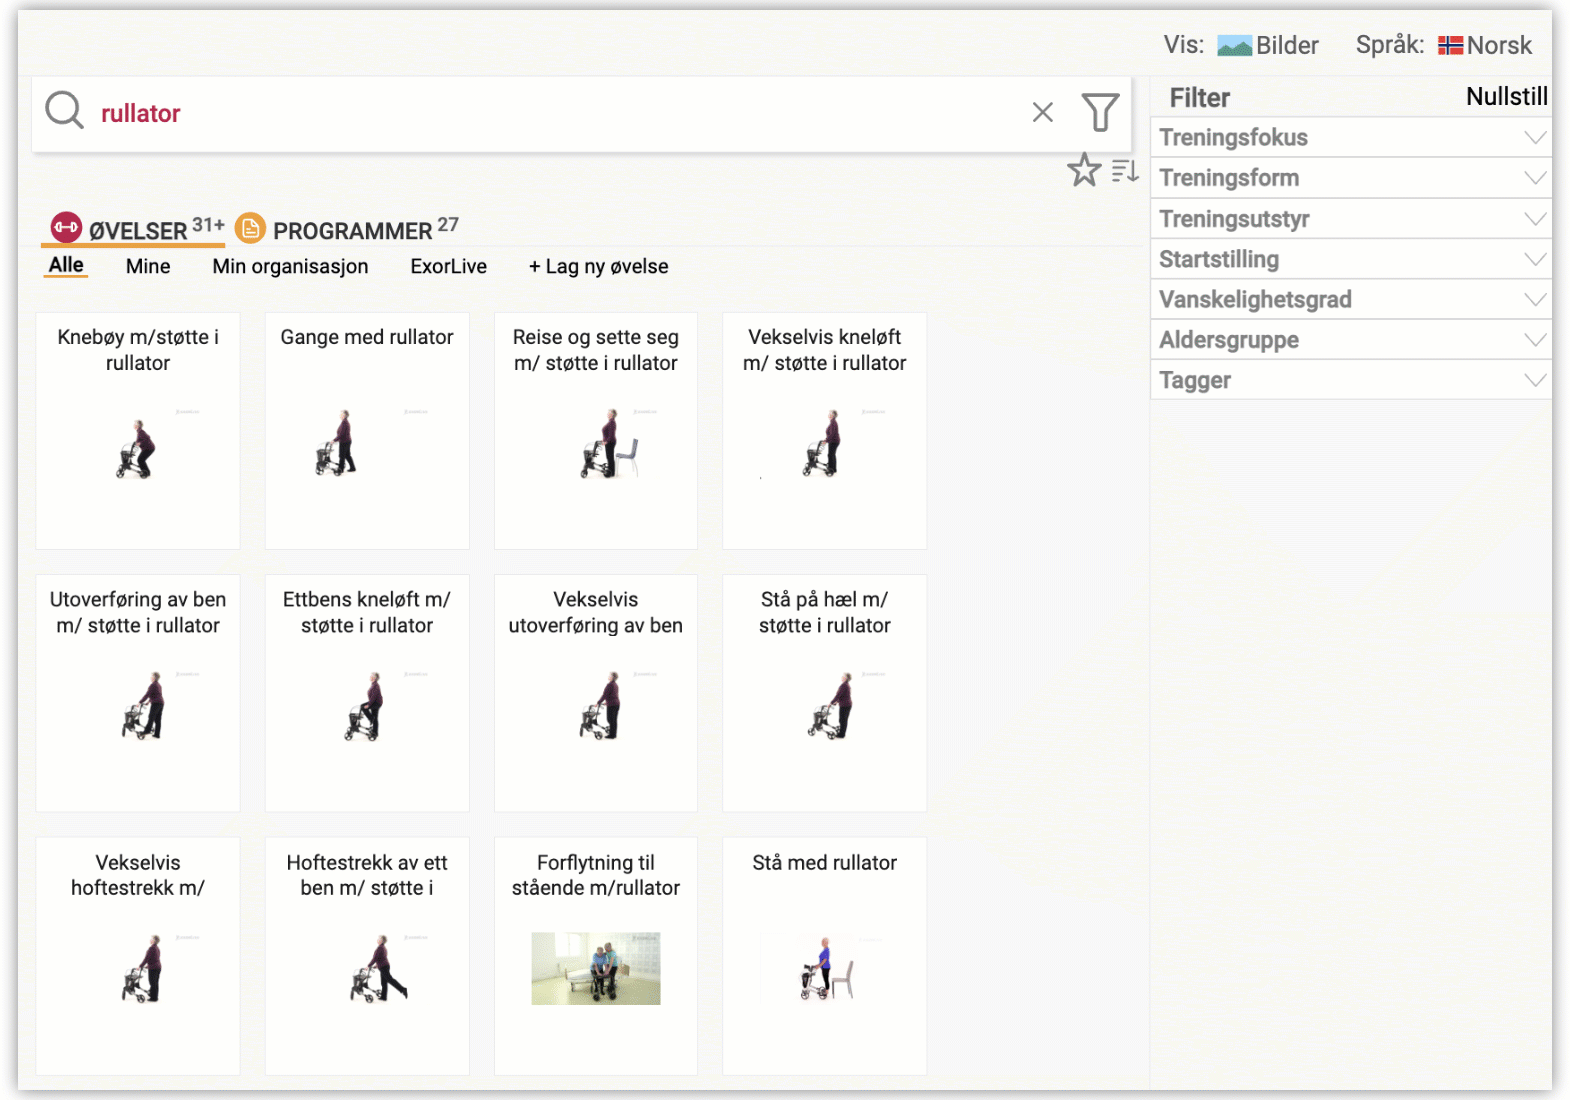Screen dimensions: 1570x1100
Task: Expand the Treningsfokus filter
Action: click(1351, 137)
